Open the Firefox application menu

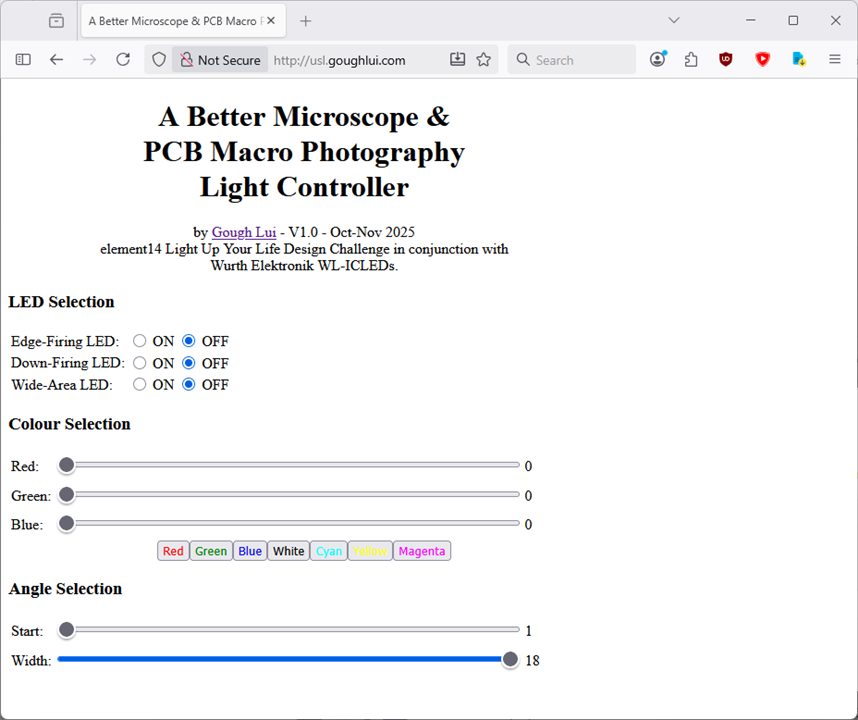pos(835,60)
